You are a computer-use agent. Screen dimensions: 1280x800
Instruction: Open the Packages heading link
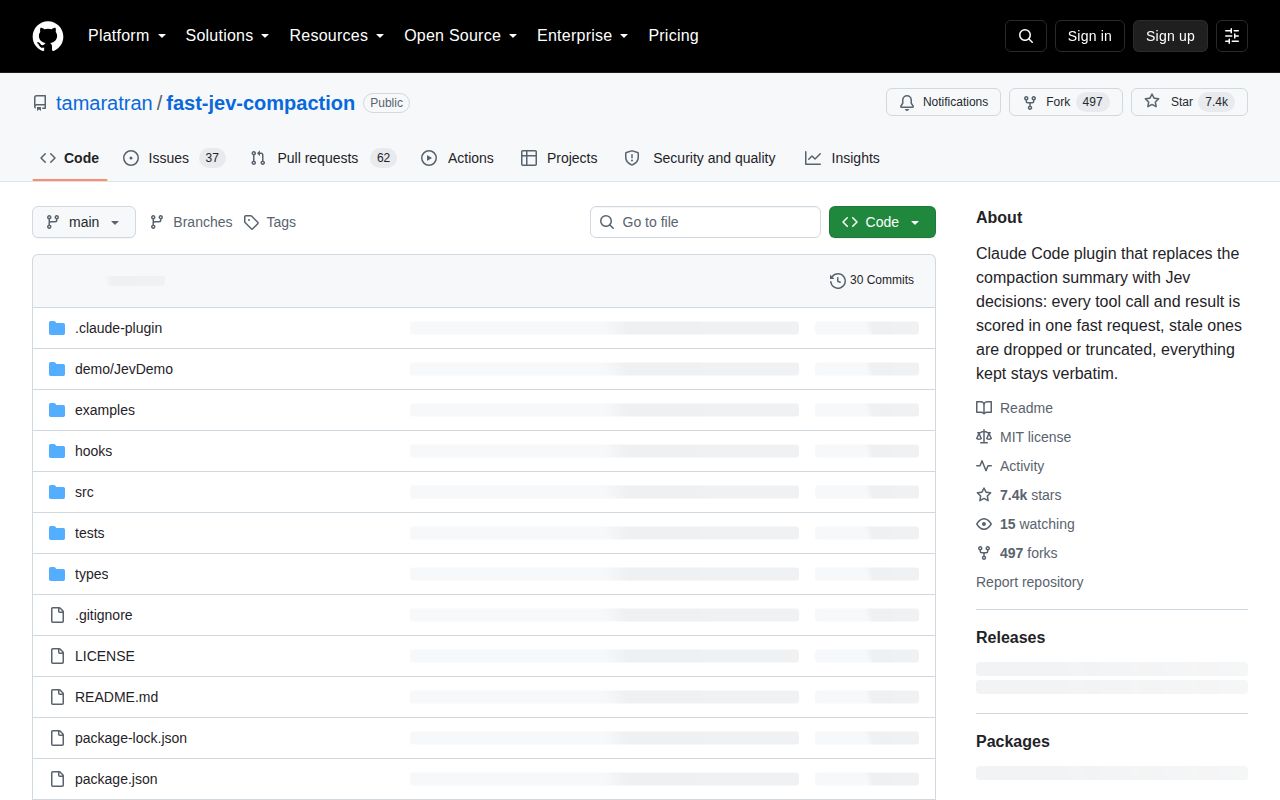(1012, 741)
